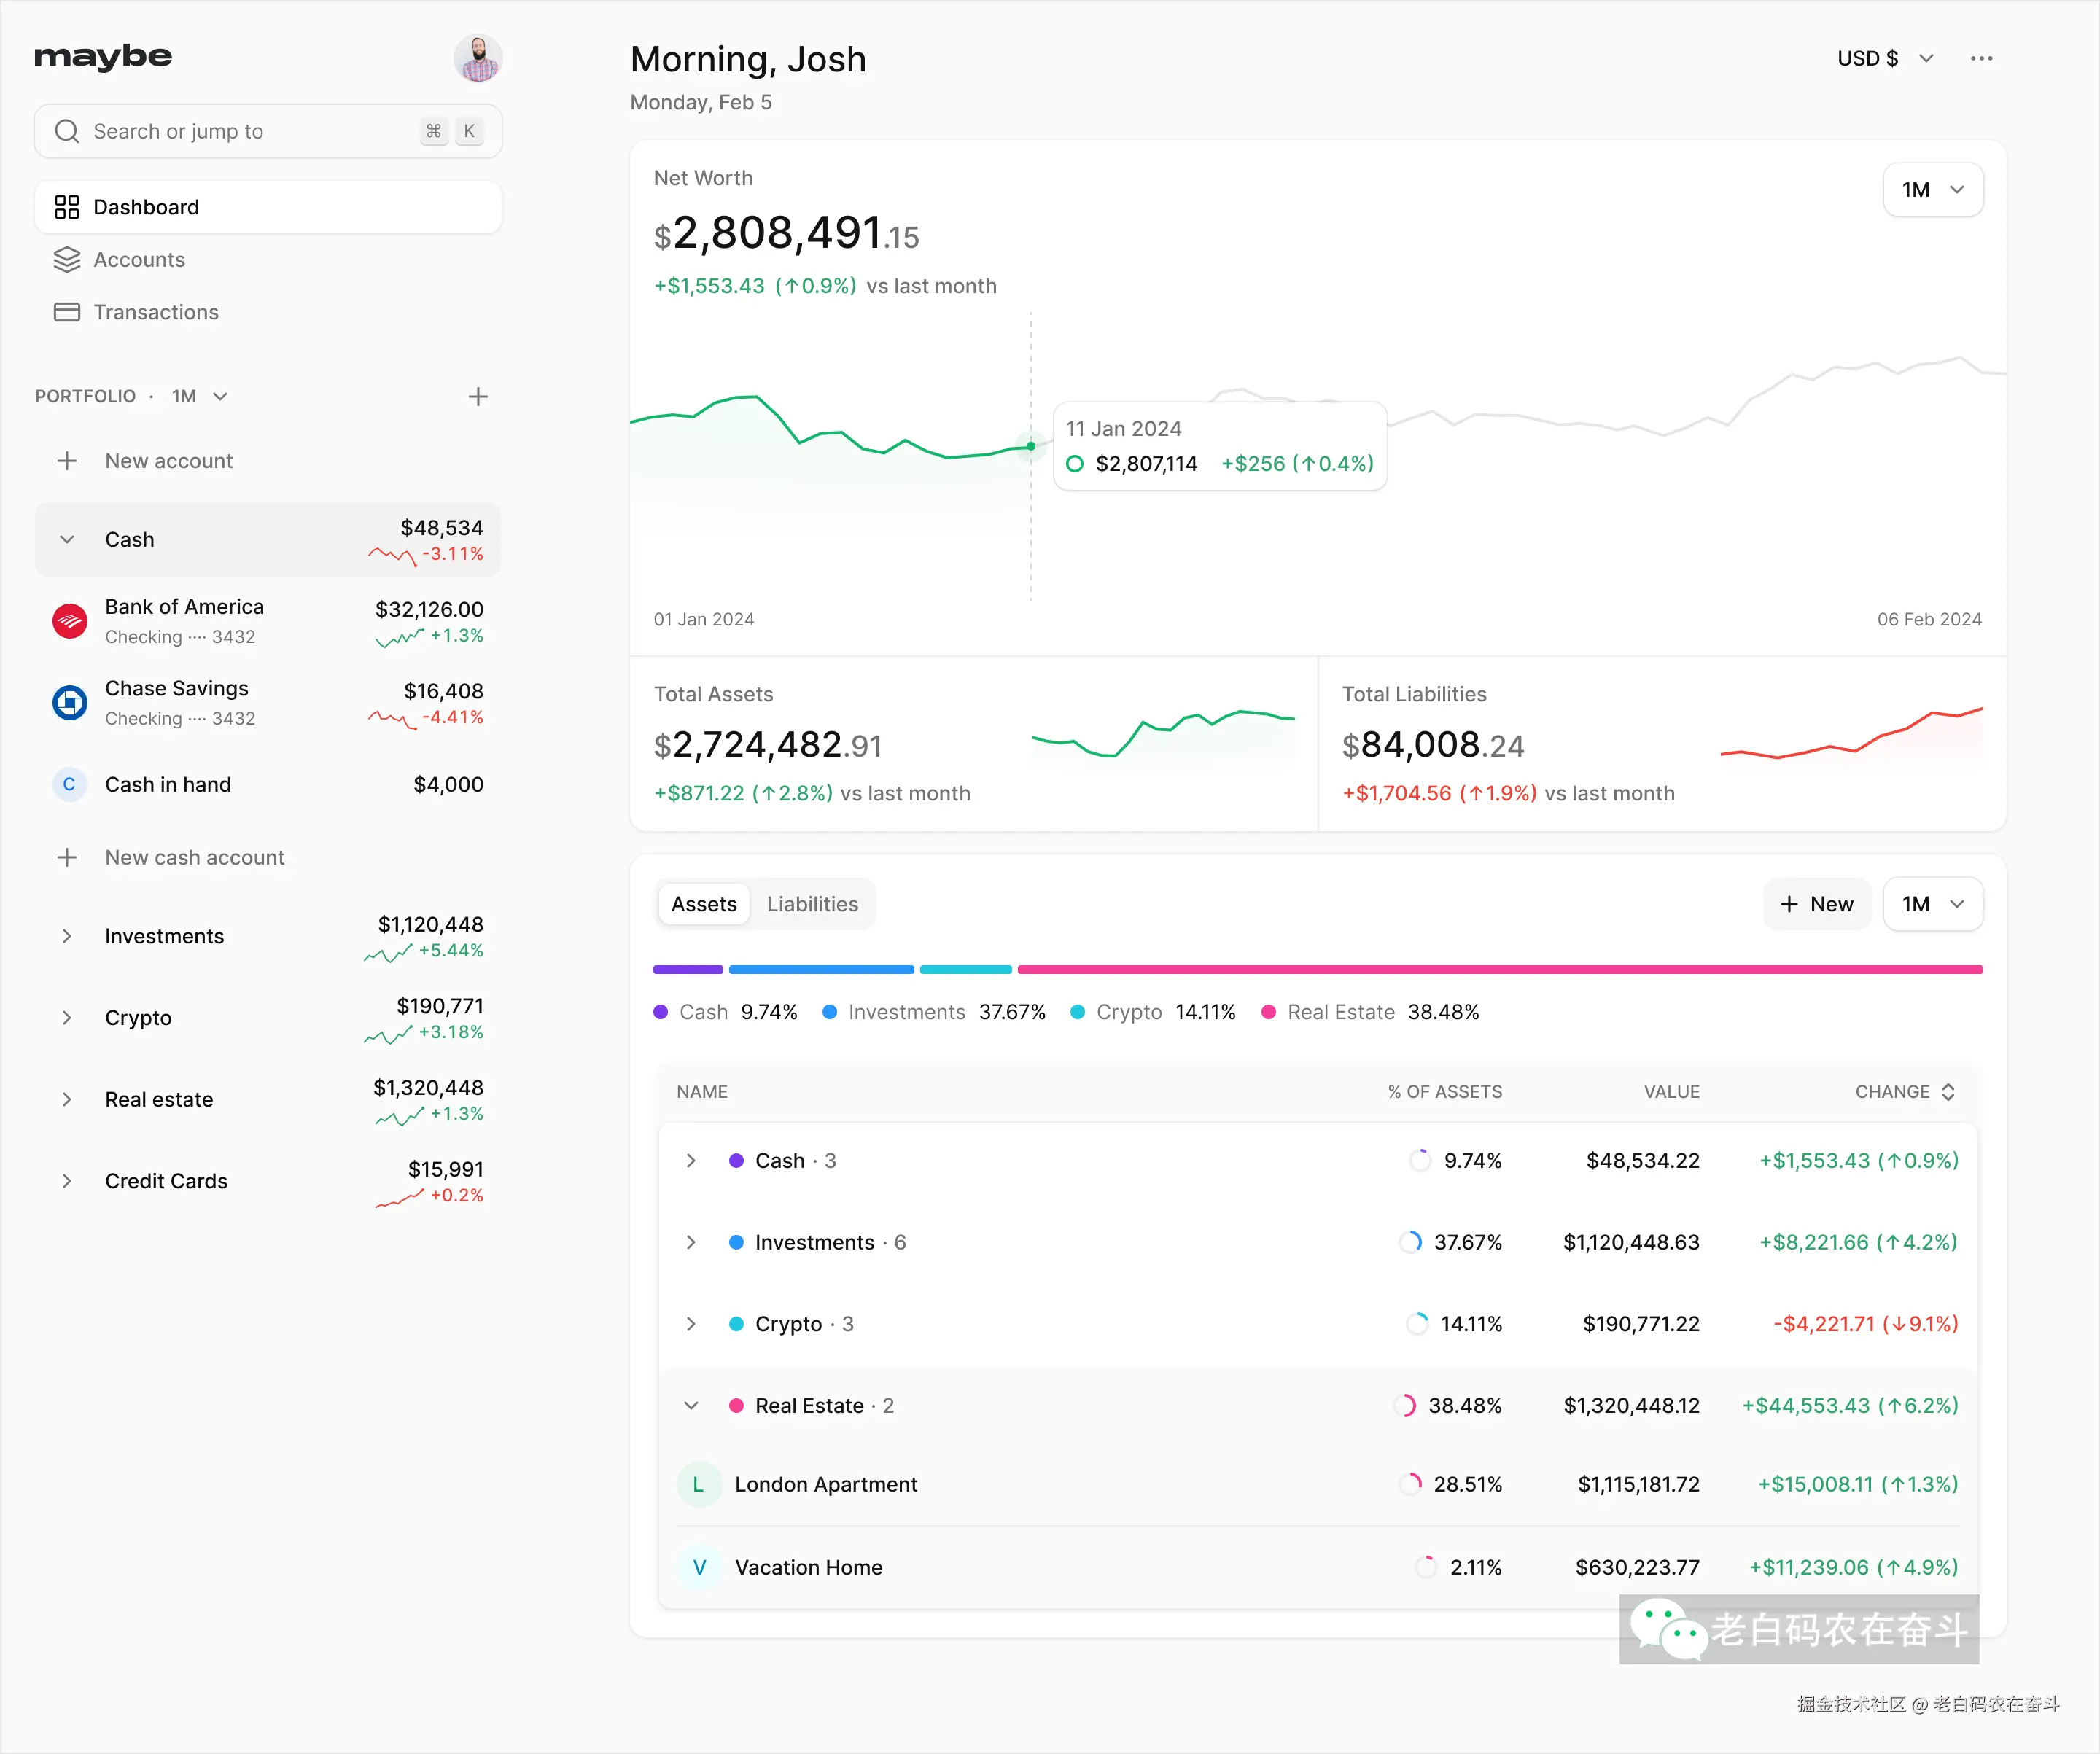Screen dimensions: 2100x1754
Task: Select the Accounts sidebar icon
Action: pyautogui.click(x=66, y=259)
